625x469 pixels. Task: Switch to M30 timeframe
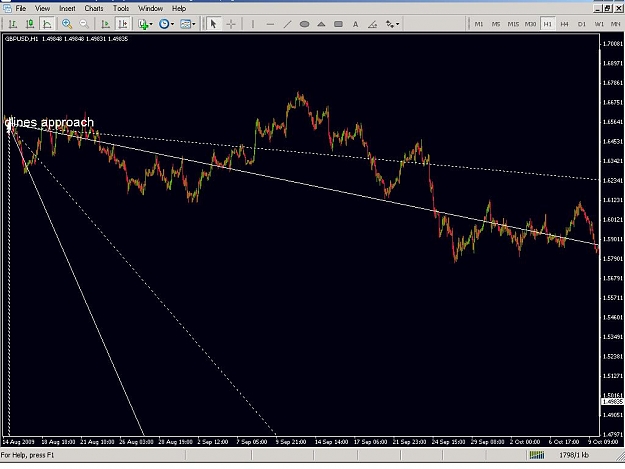530,24
